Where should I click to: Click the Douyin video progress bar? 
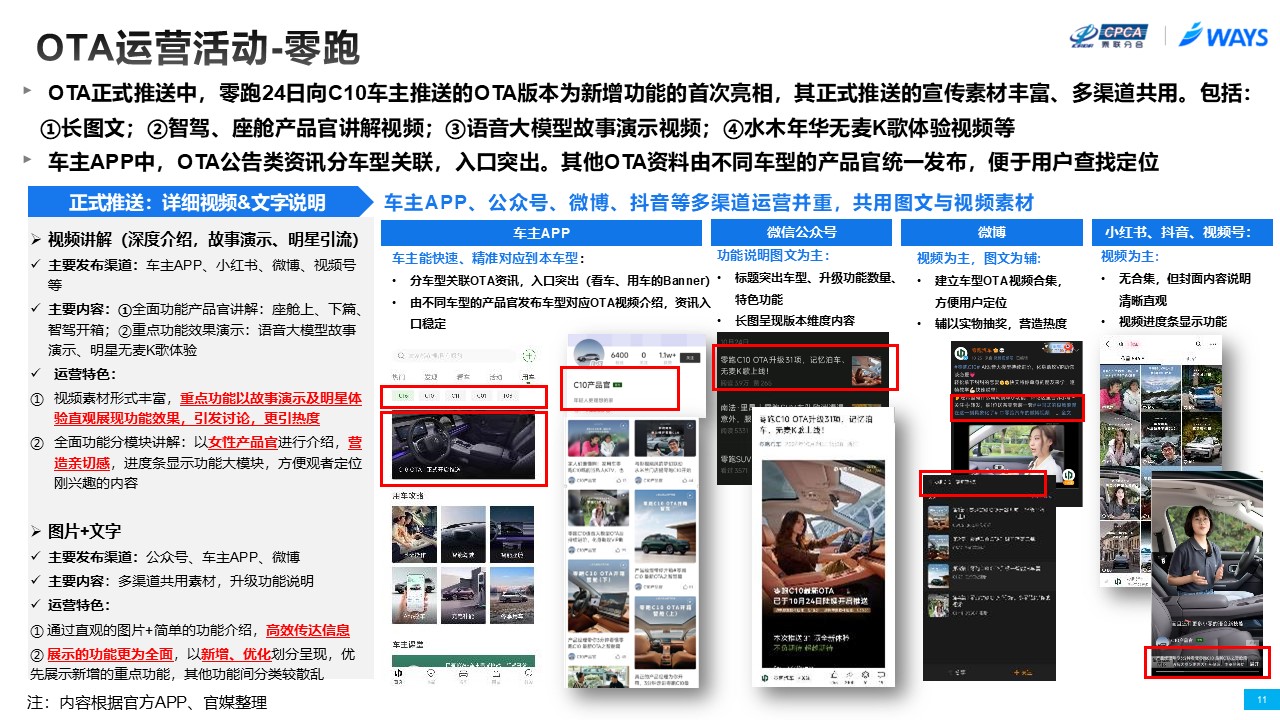click(x=1207, y=669)
